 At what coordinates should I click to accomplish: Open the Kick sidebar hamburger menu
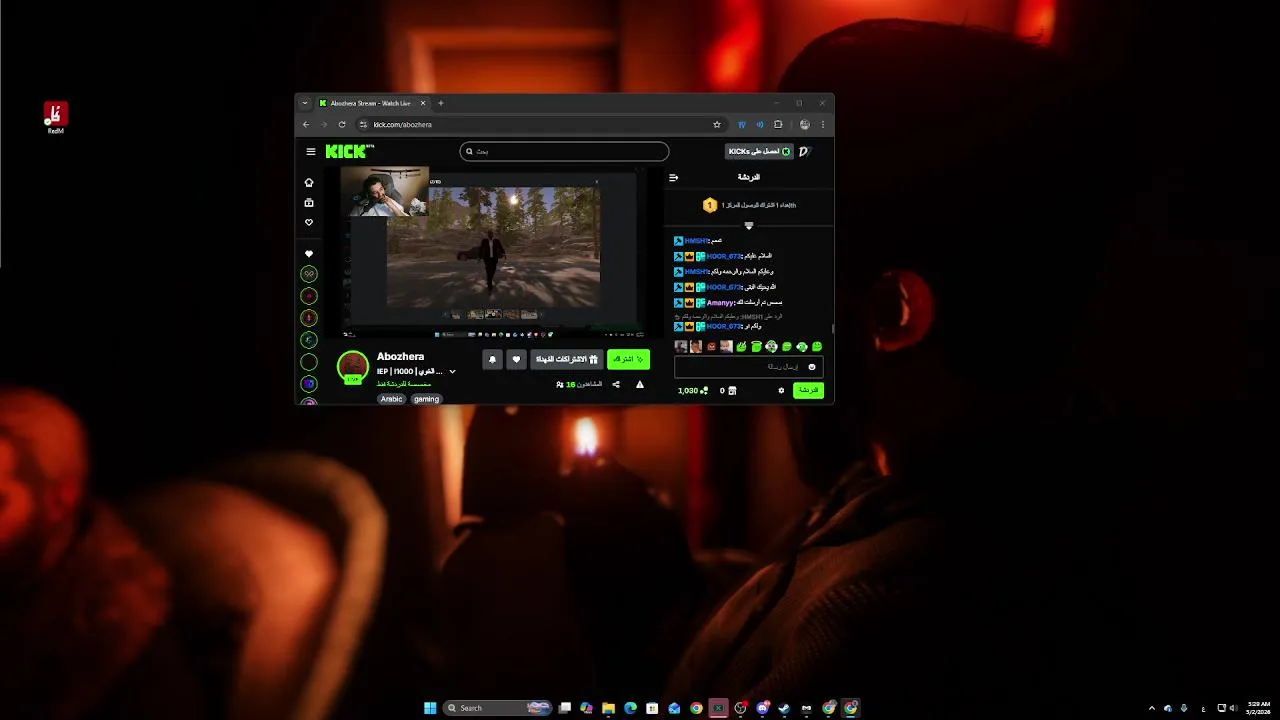pyautogui.click(x=311, y=152)
